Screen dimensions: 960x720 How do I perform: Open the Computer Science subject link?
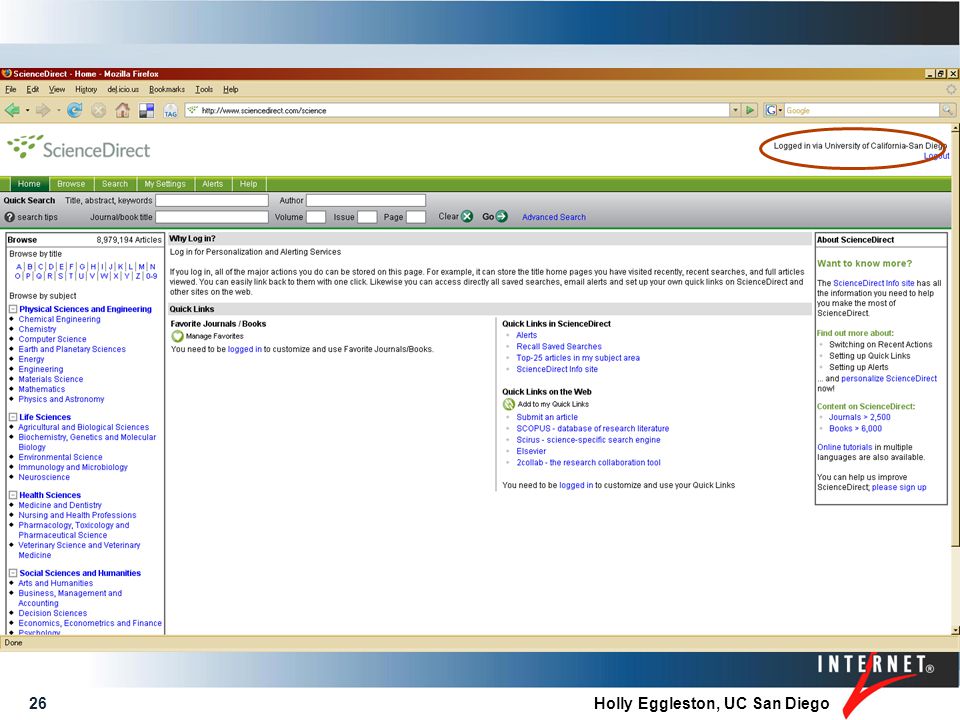tap(52, 339)
